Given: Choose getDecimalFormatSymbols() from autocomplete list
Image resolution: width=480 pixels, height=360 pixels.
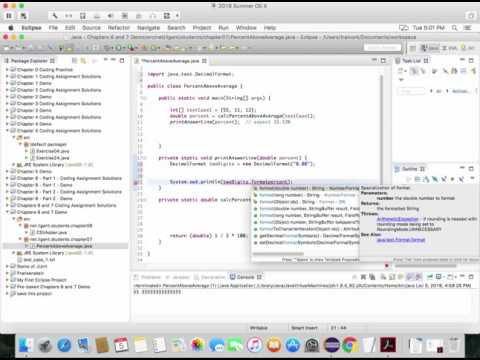Looking at the screenshot, I should point(306,236).
